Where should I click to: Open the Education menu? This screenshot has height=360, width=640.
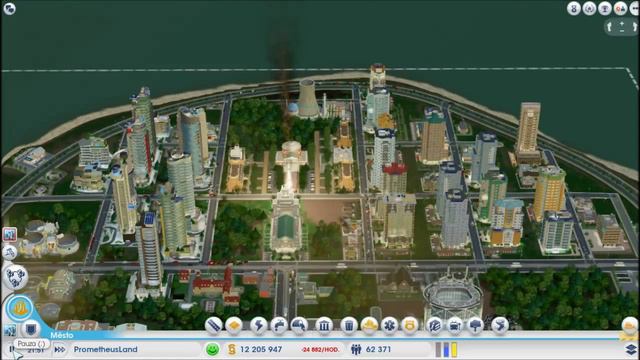435,325
